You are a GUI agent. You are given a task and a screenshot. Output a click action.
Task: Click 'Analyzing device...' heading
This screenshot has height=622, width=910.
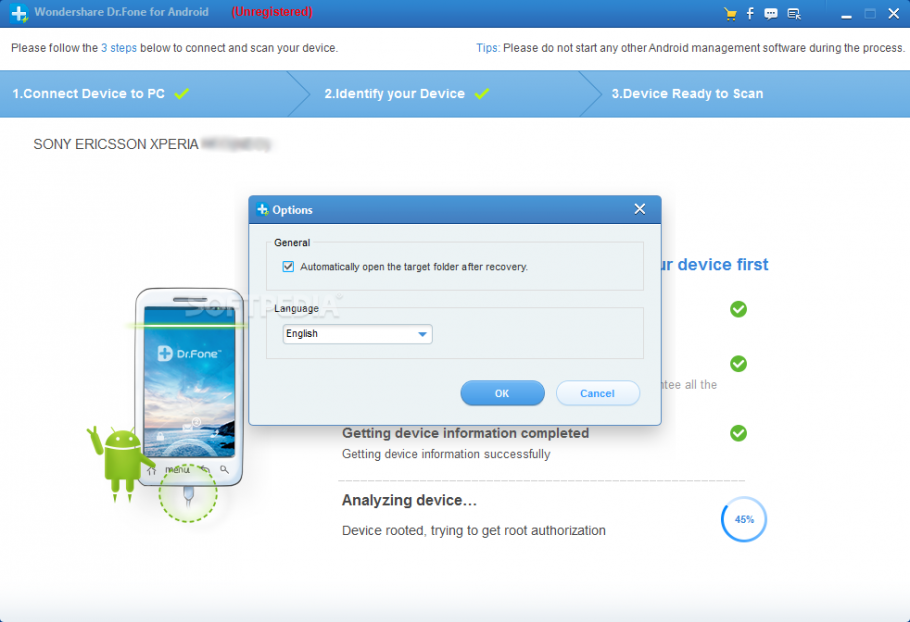coord(409,500)
